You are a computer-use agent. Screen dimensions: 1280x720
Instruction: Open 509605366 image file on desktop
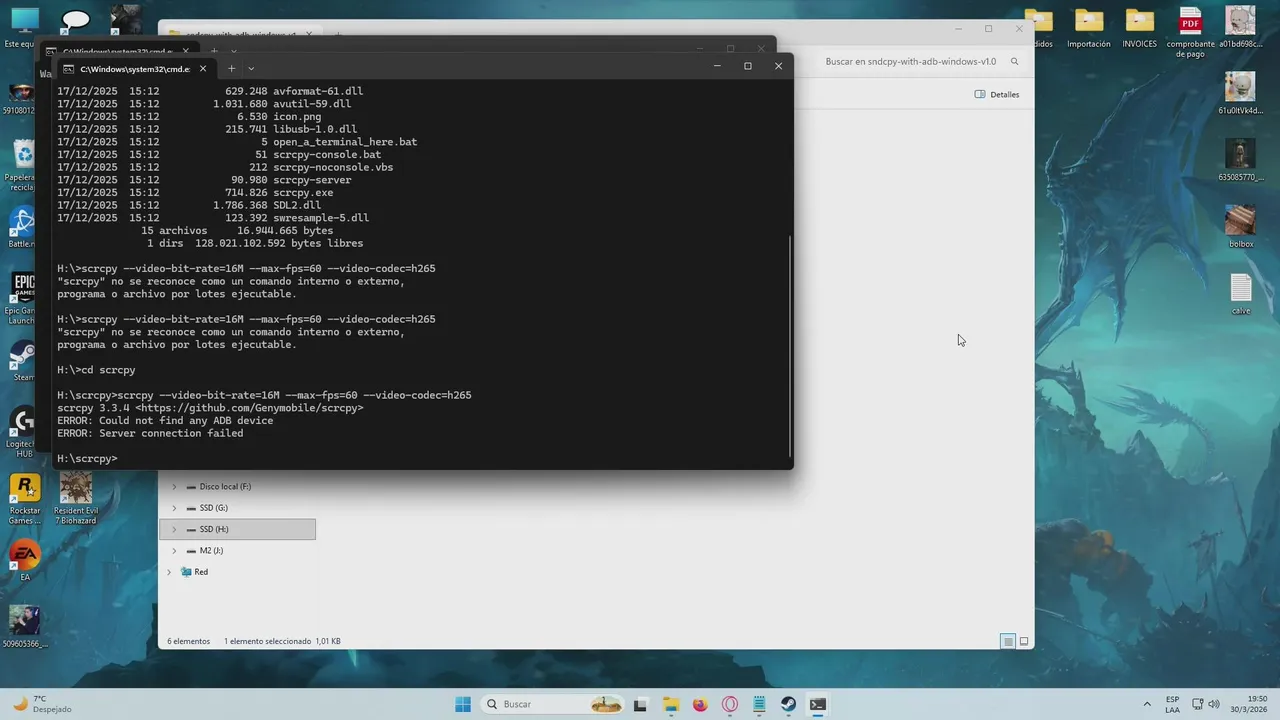pos(24,628)
